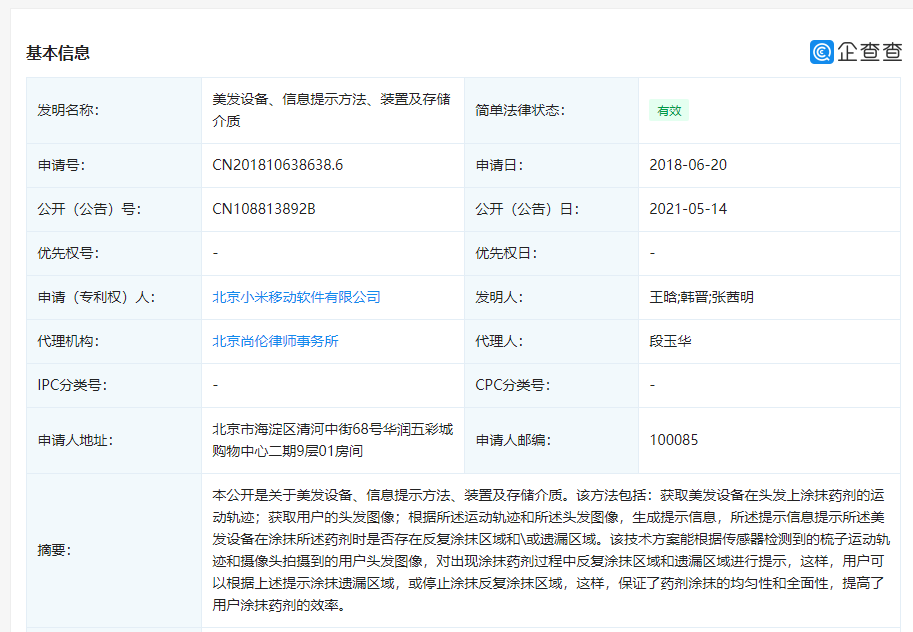Click the 申请人地址 label
This screenshot has height=632, width=913.
click(x=75, y=440)
